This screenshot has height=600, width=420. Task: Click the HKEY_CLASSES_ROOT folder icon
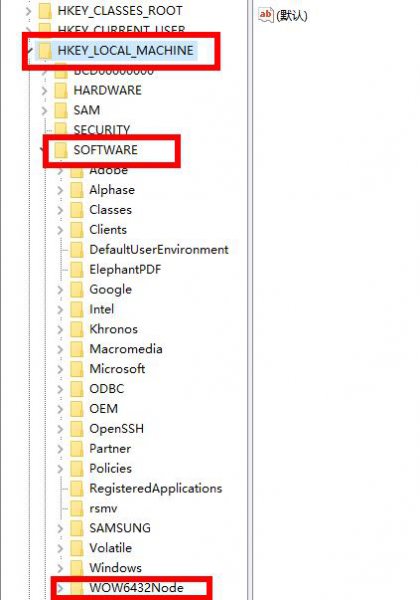46,11
